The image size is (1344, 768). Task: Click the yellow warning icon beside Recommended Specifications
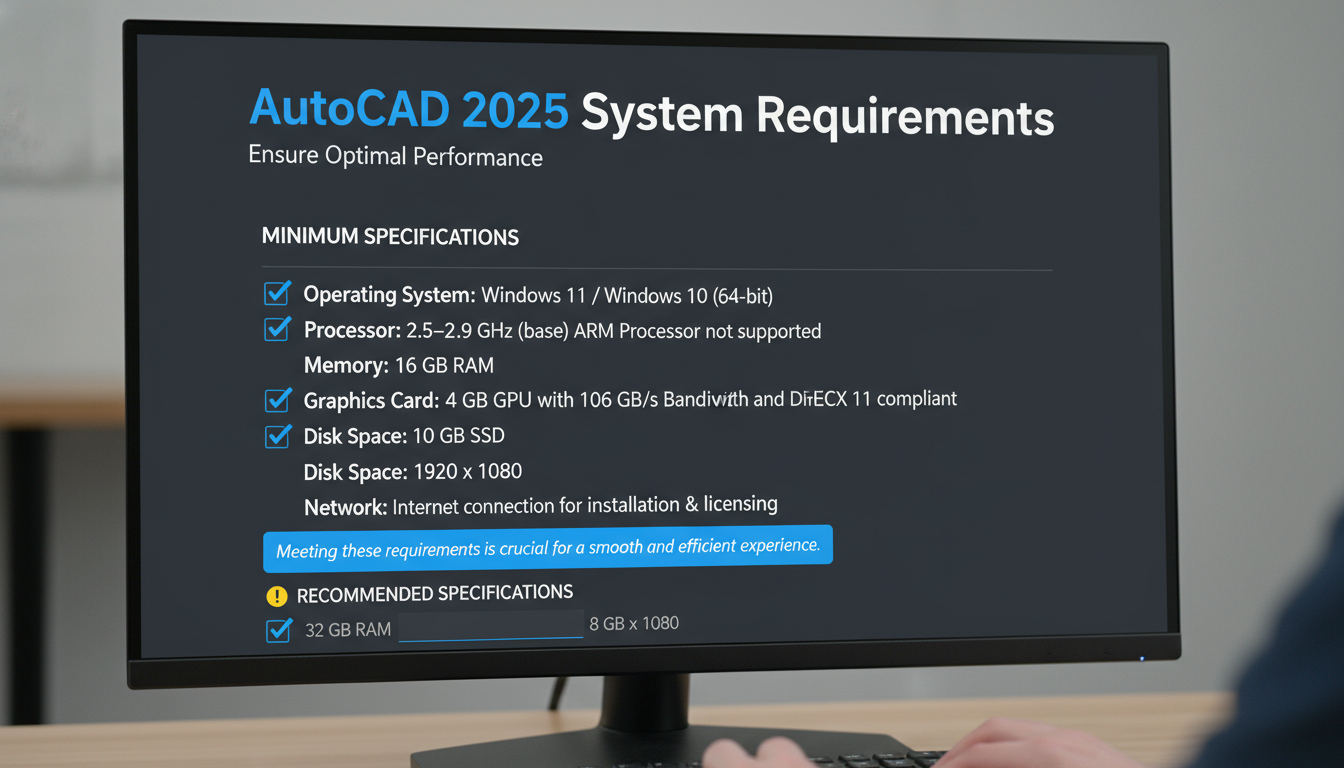click(x=277, y=594)
